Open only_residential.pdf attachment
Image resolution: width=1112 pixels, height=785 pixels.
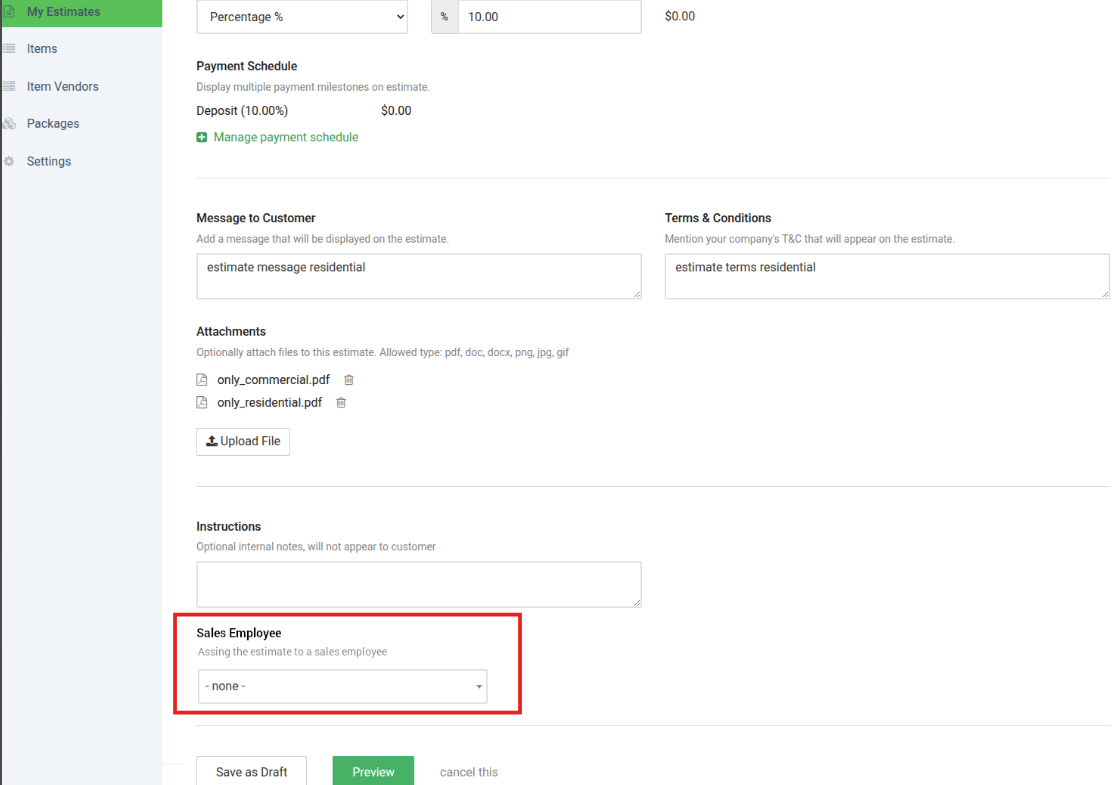pos(269,403)
